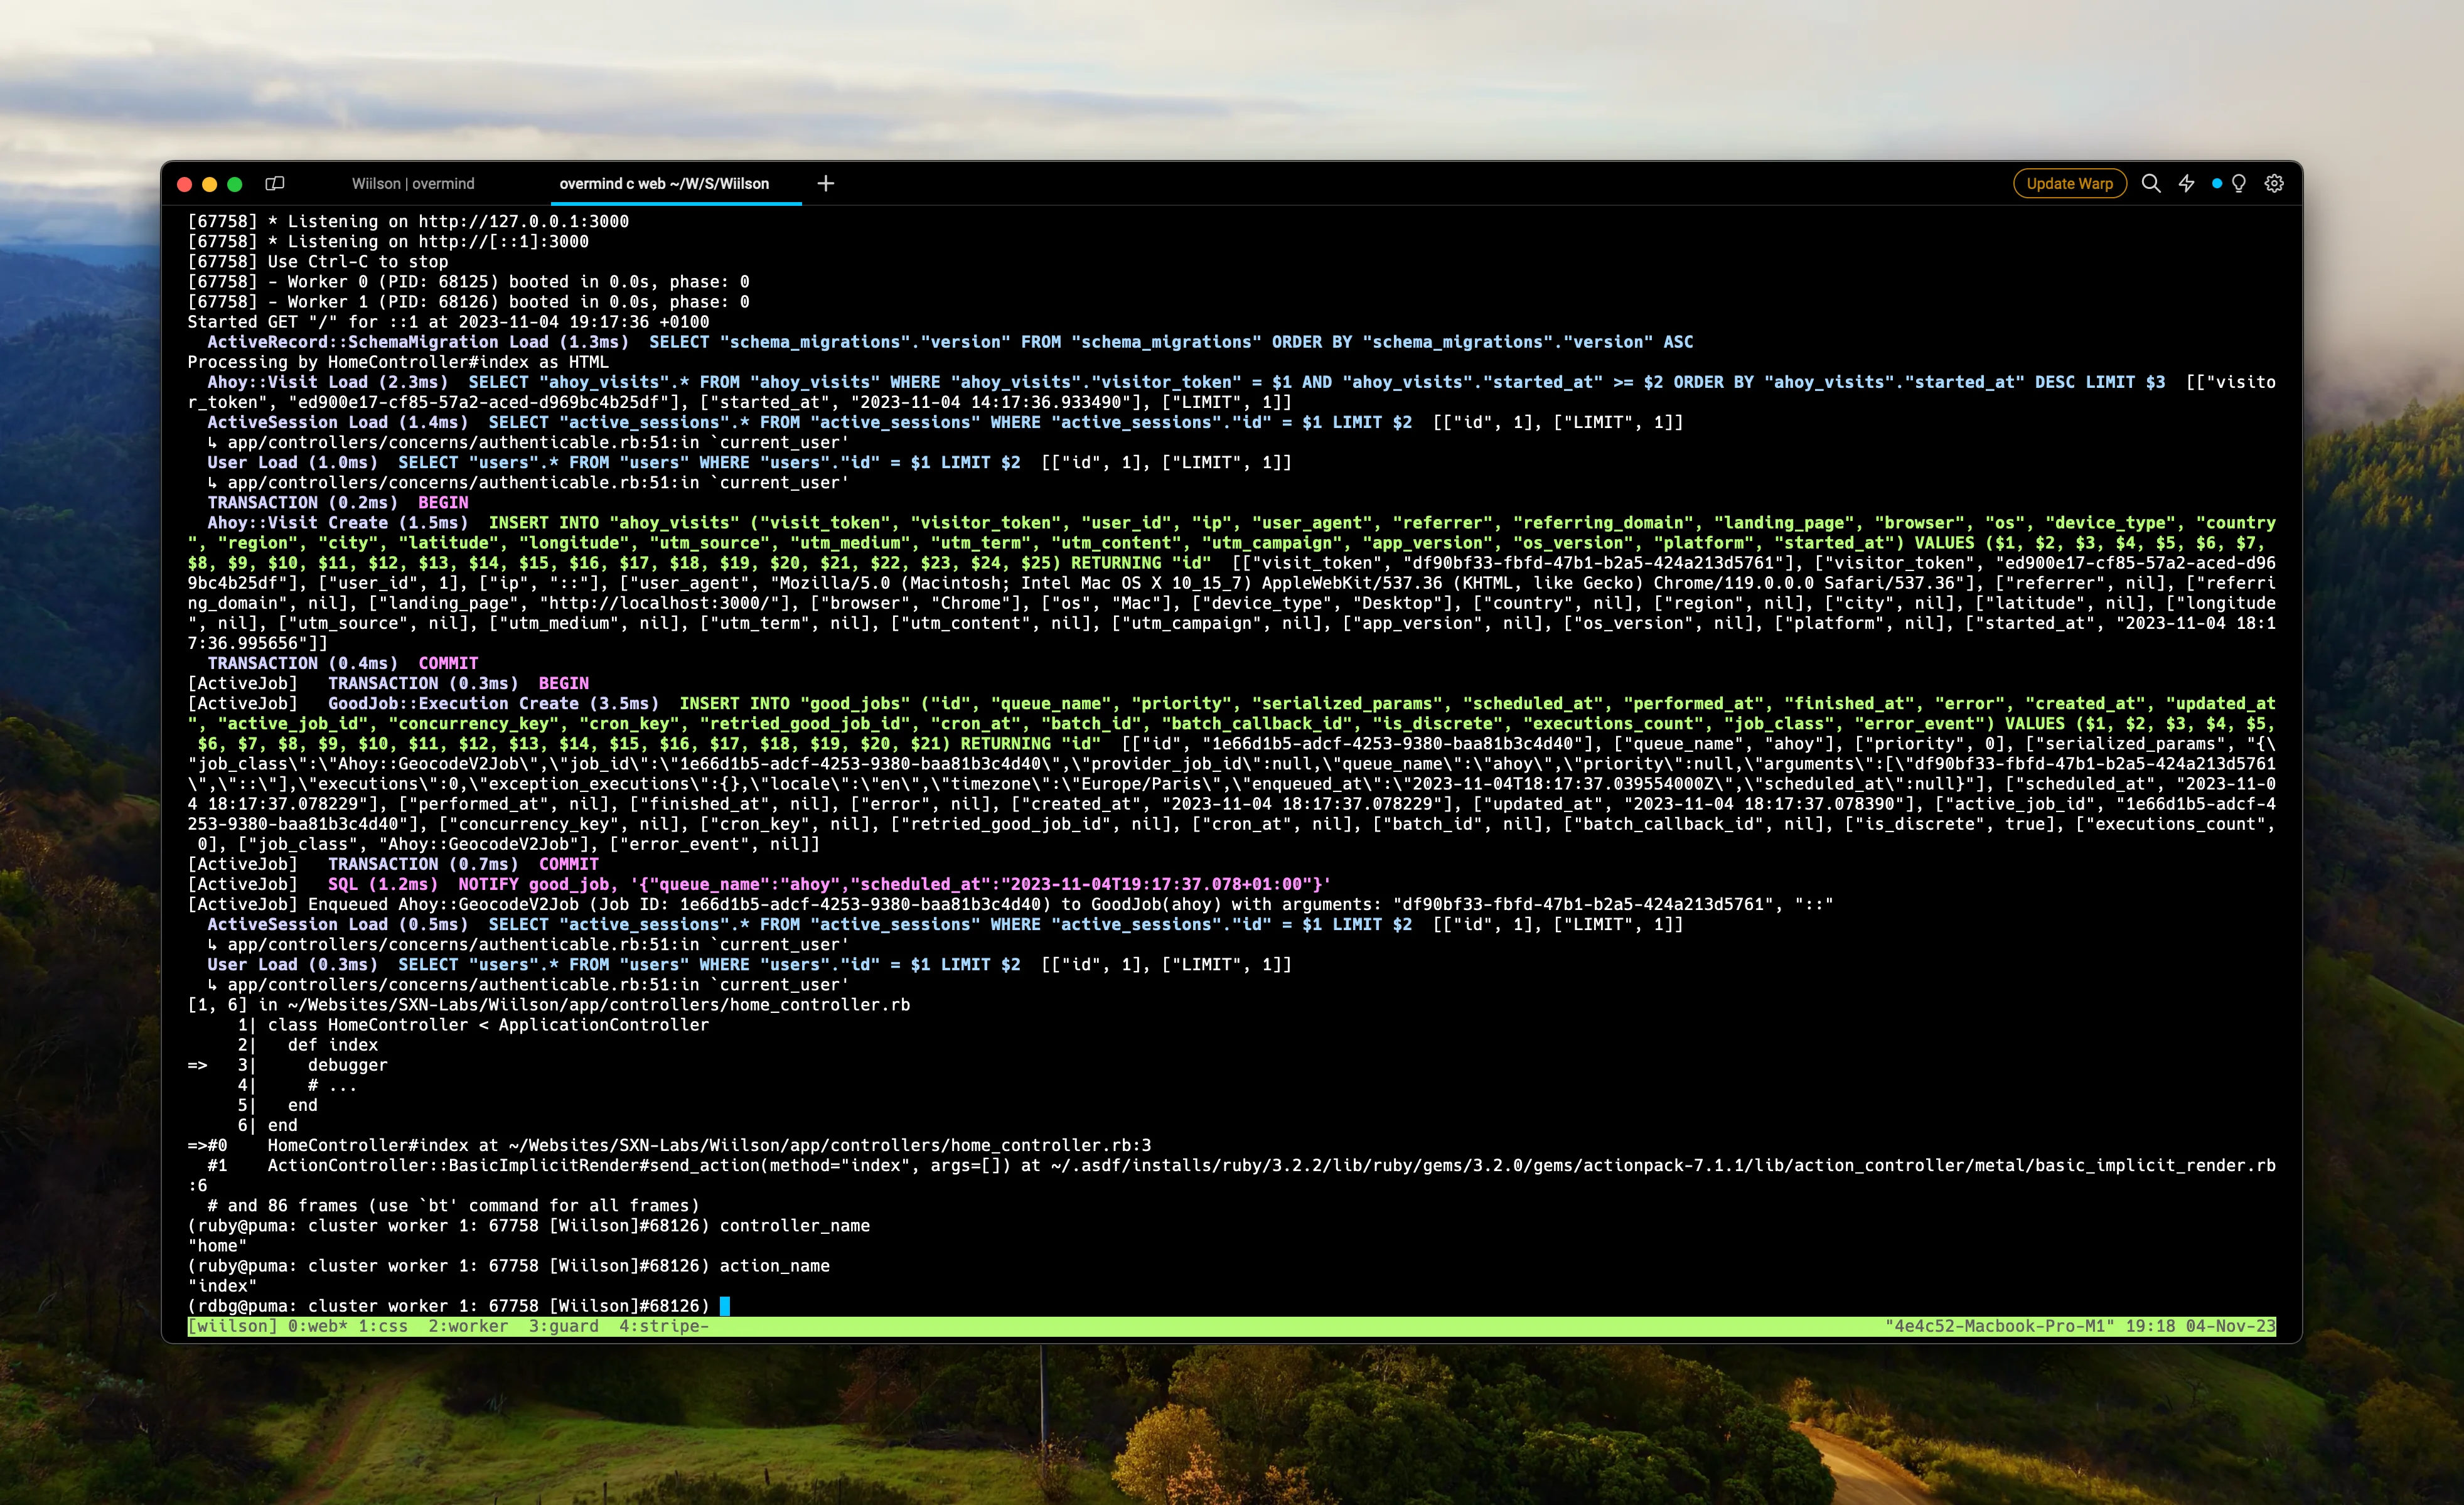Select overmind c web ~/W/S/Wiilson tab
Viewport: 2464px width, 1505px height.
click(664, 183)
